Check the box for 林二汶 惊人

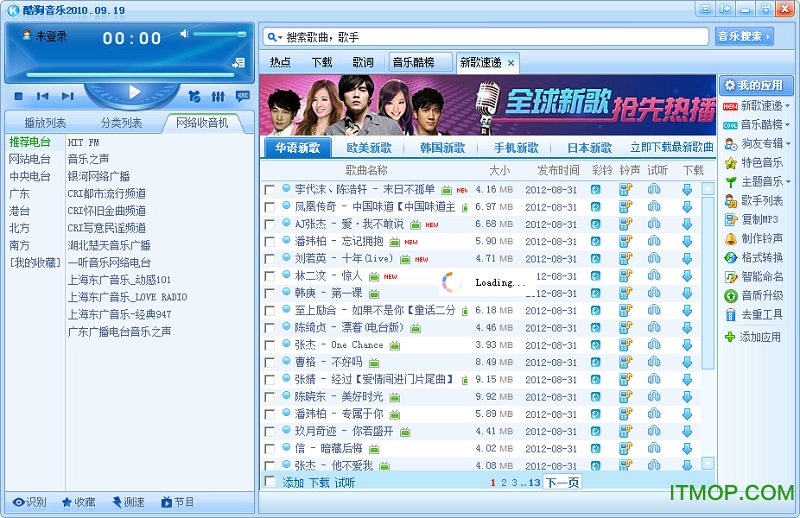270,276
